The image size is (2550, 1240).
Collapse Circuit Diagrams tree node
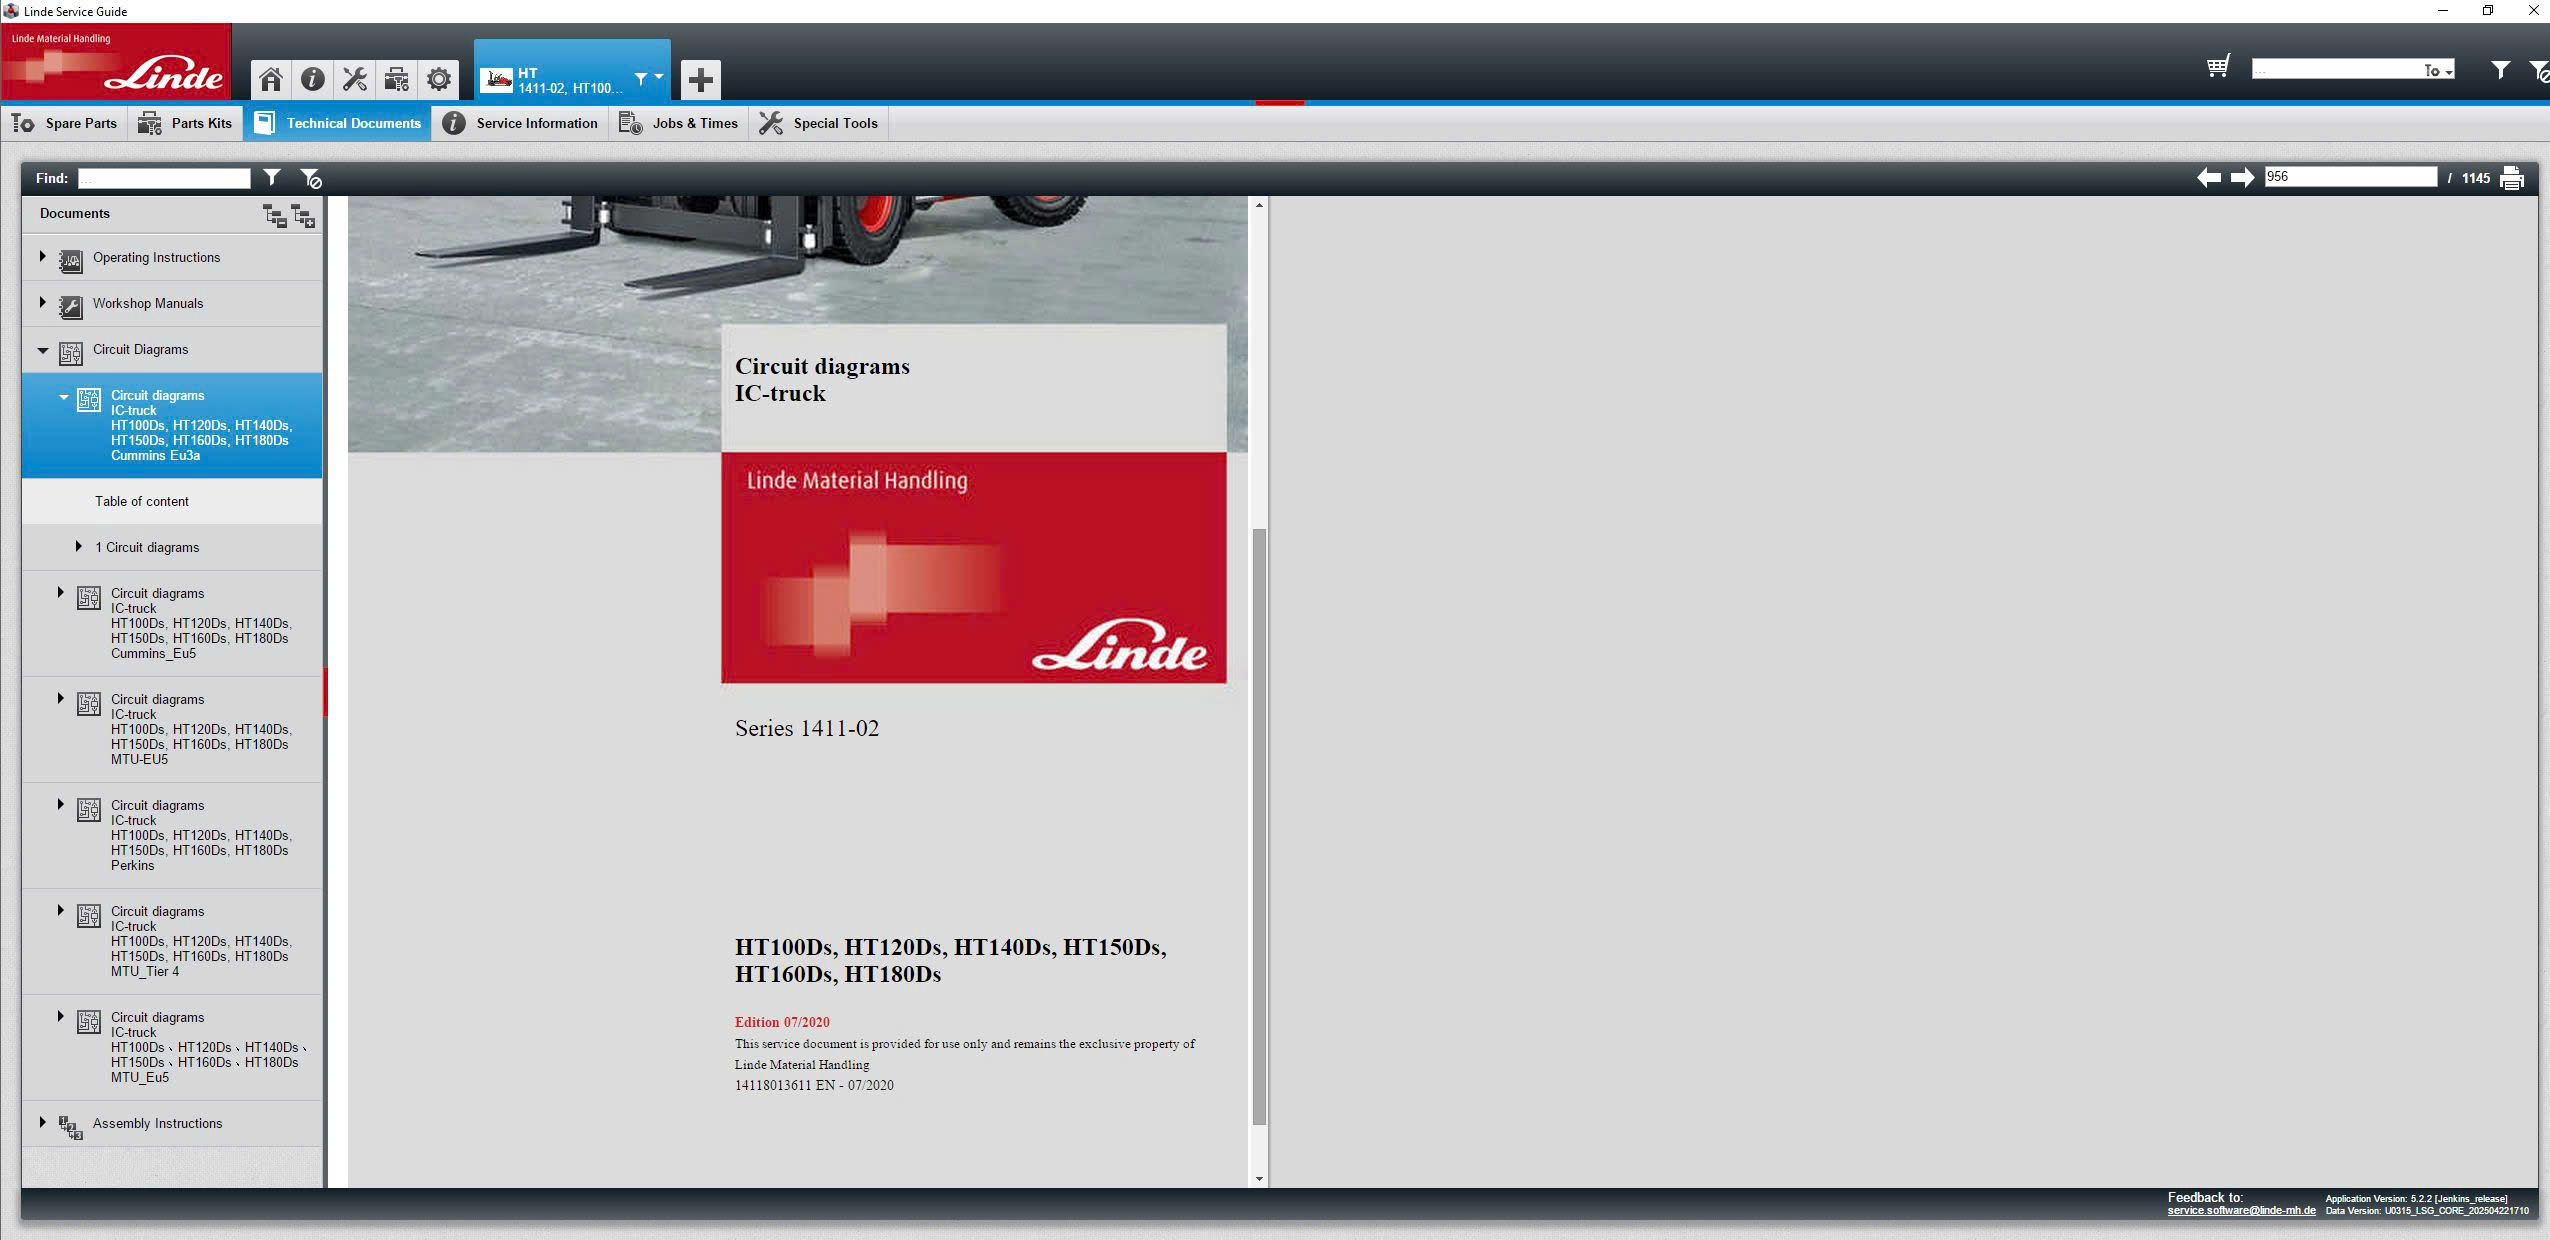[42, 350]
